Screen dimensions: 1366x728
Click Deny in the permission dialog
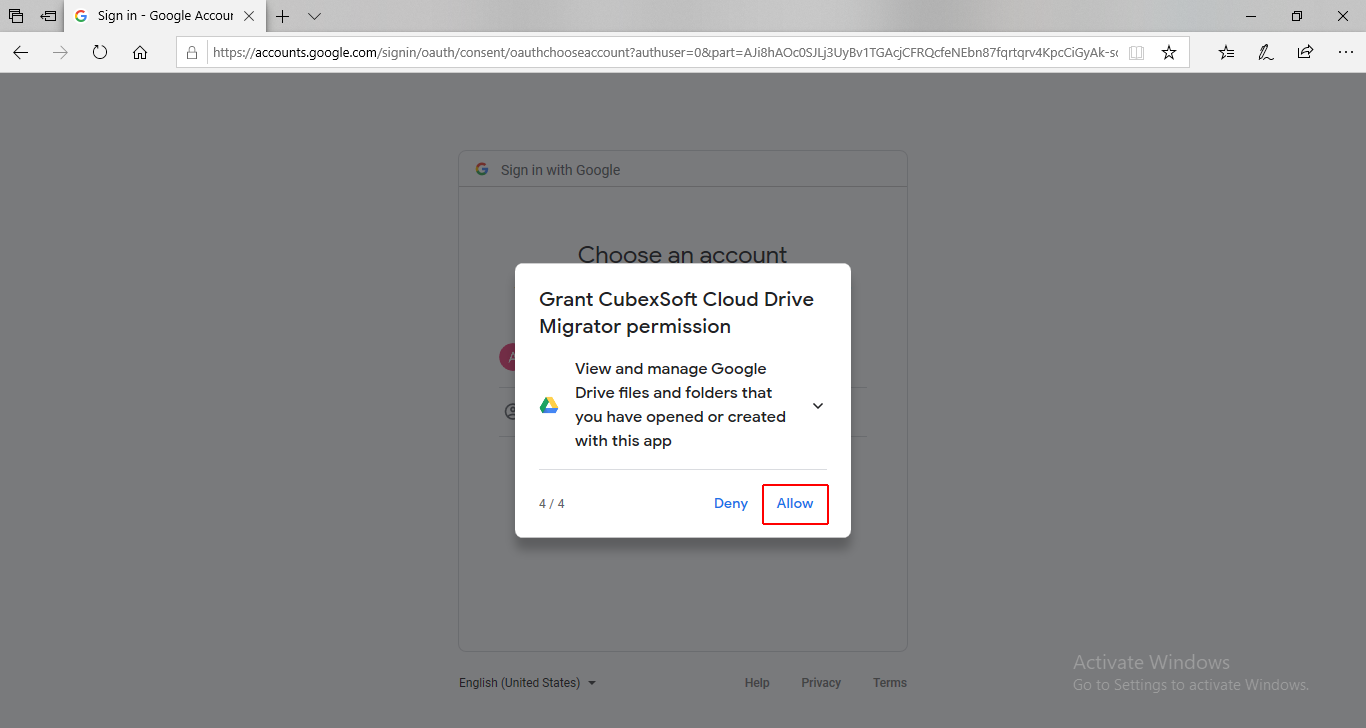point(731,504)
